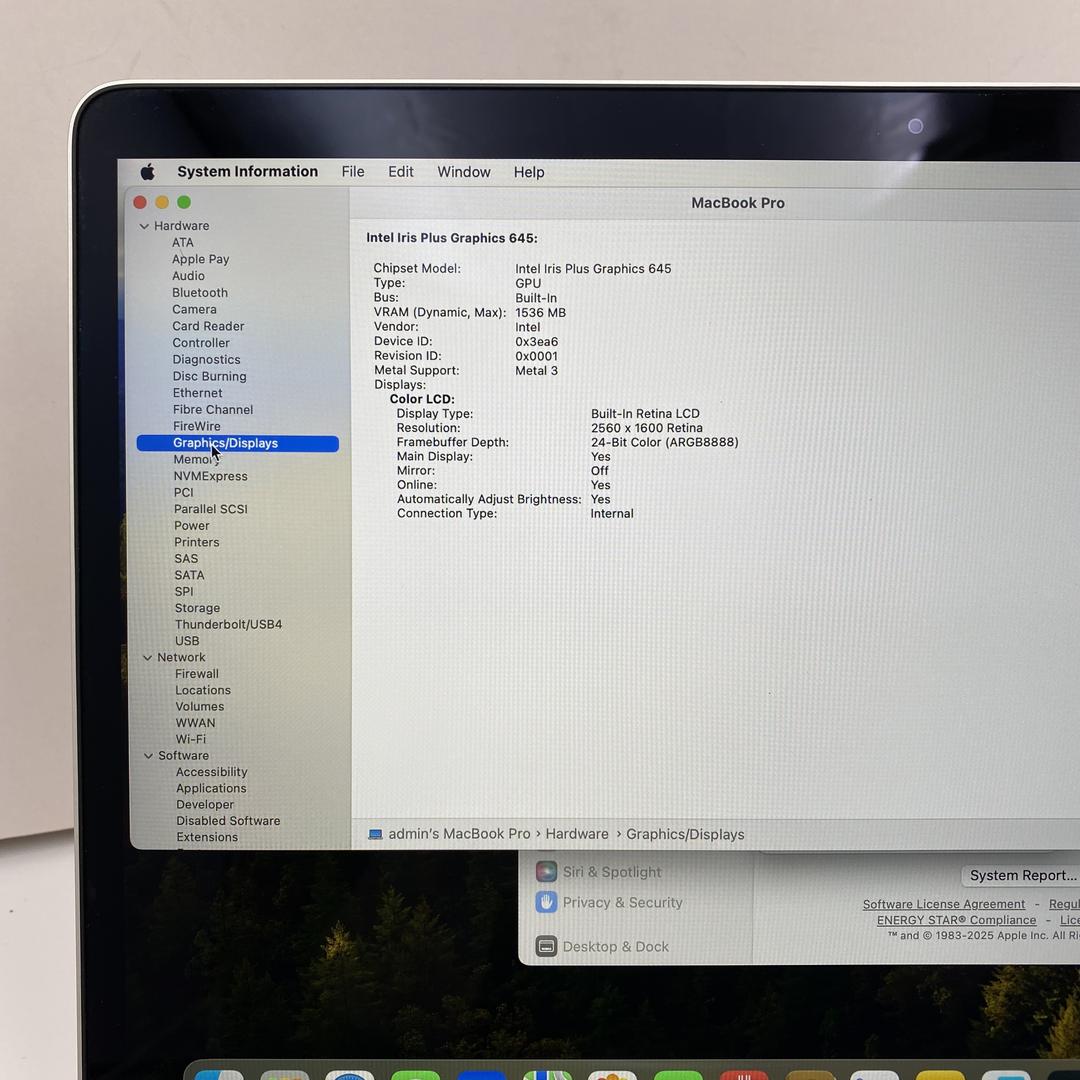Select SAS in the sidebar
This screenshot has width=1080, height=1080.
coord(186,559)
